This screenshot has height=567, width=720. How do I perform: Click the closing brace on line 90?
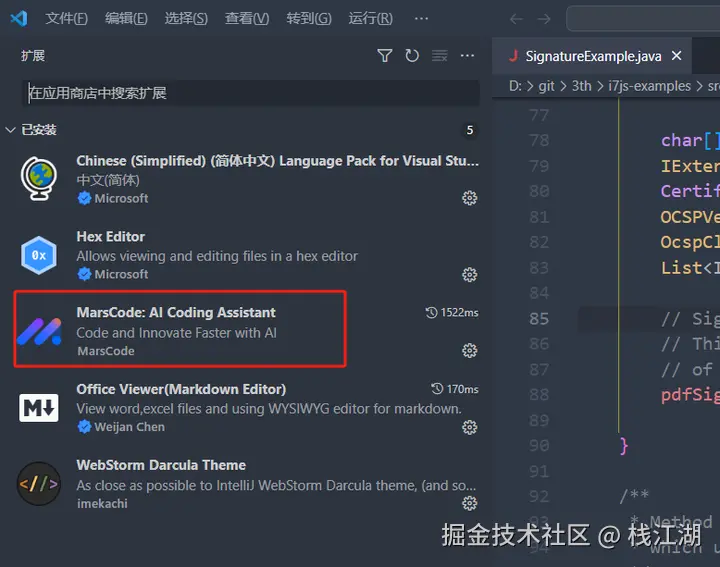coord(624,446)
